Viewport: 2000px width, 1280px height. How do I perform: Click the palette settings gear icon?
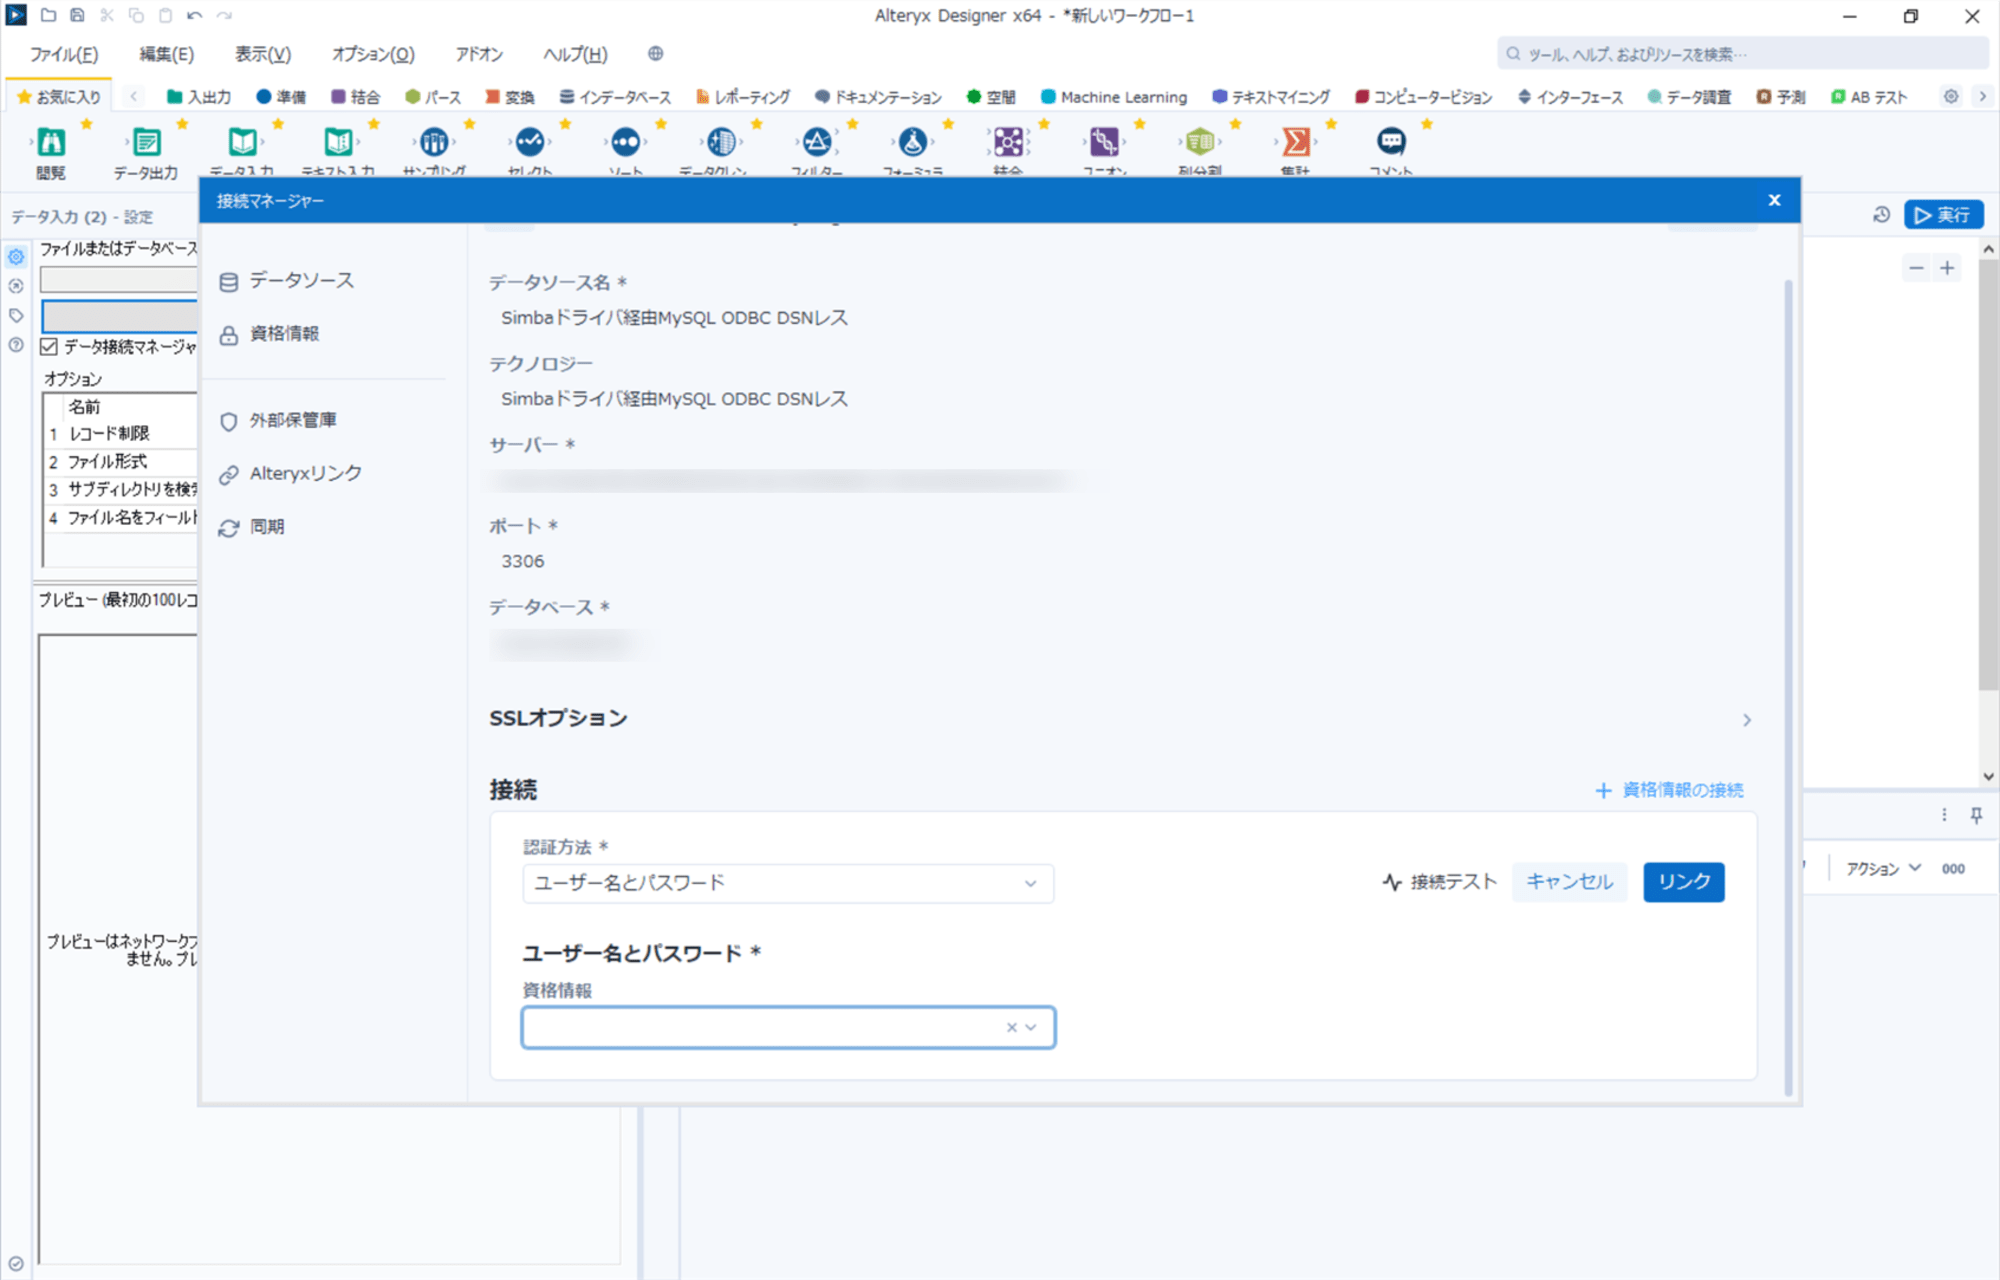[x=1951, y=97]
